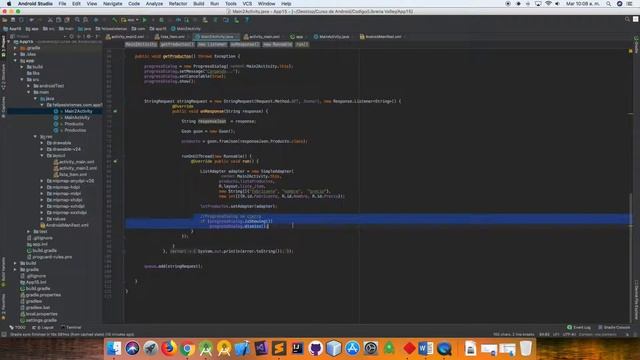This screenshot has height=360, width=640.
Task: Open lista_item.xml in the layout folder
Action: [73, 175]
